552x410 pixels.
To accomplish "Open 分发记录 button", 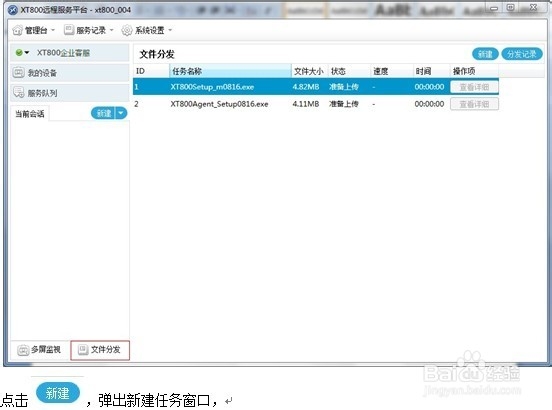I will 522,54.
